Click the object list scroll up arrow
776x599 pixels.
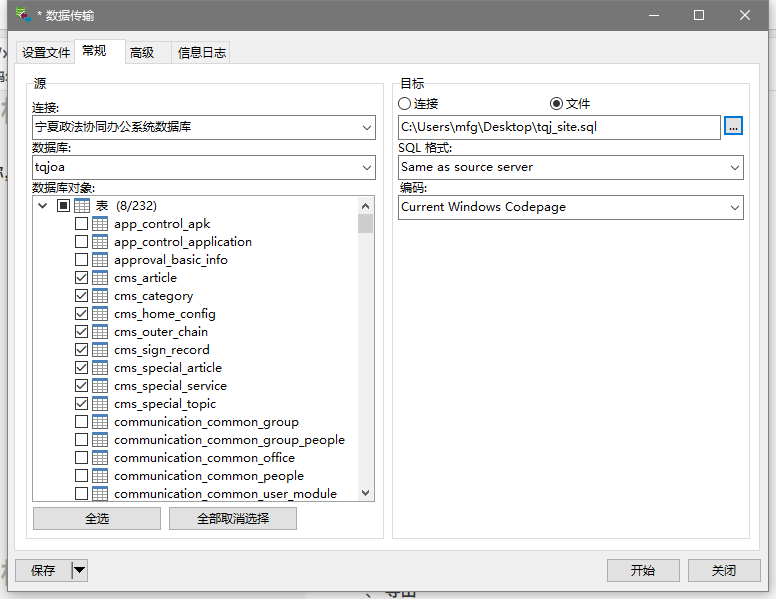365,205
